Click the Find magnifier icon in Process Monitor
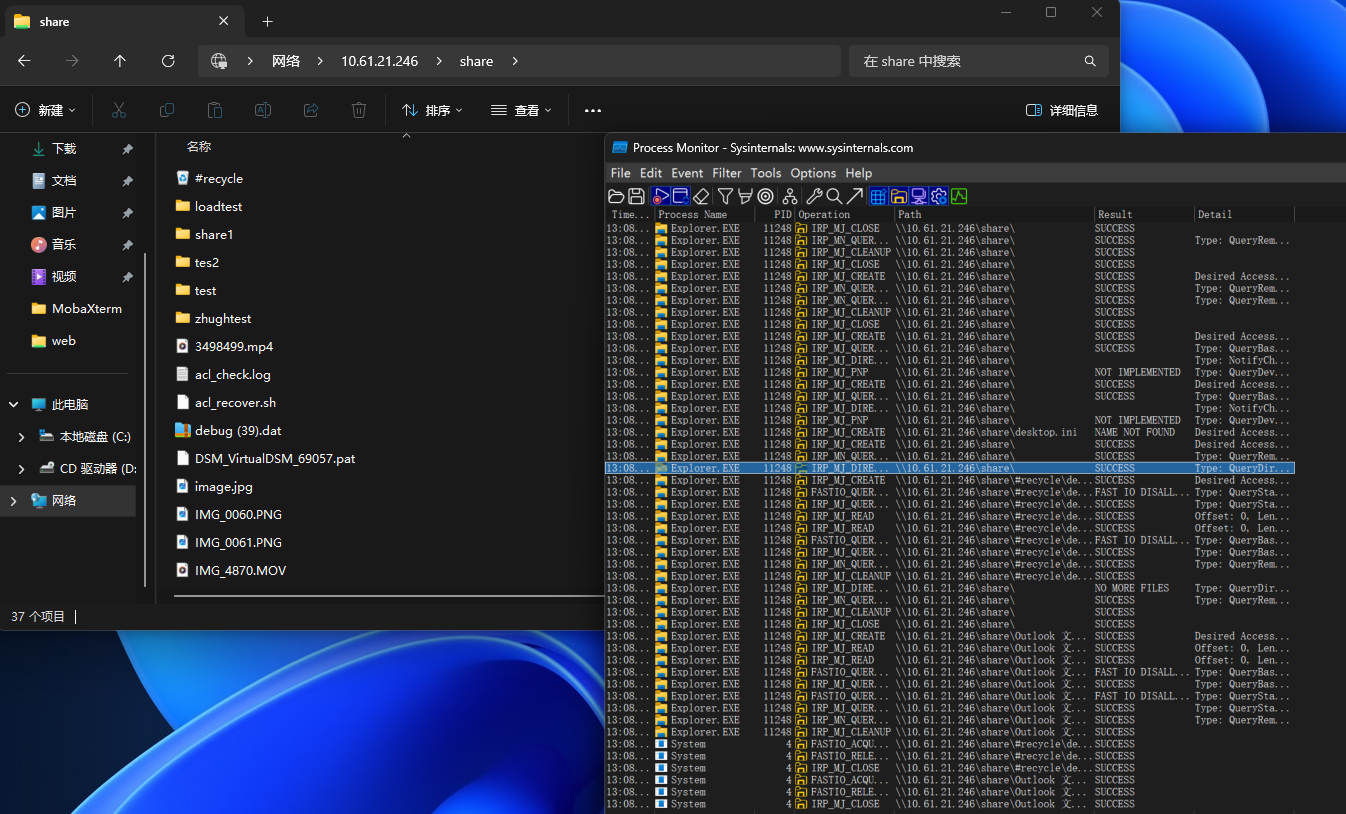Screen dimensions: 1346x814 [834, 196]
